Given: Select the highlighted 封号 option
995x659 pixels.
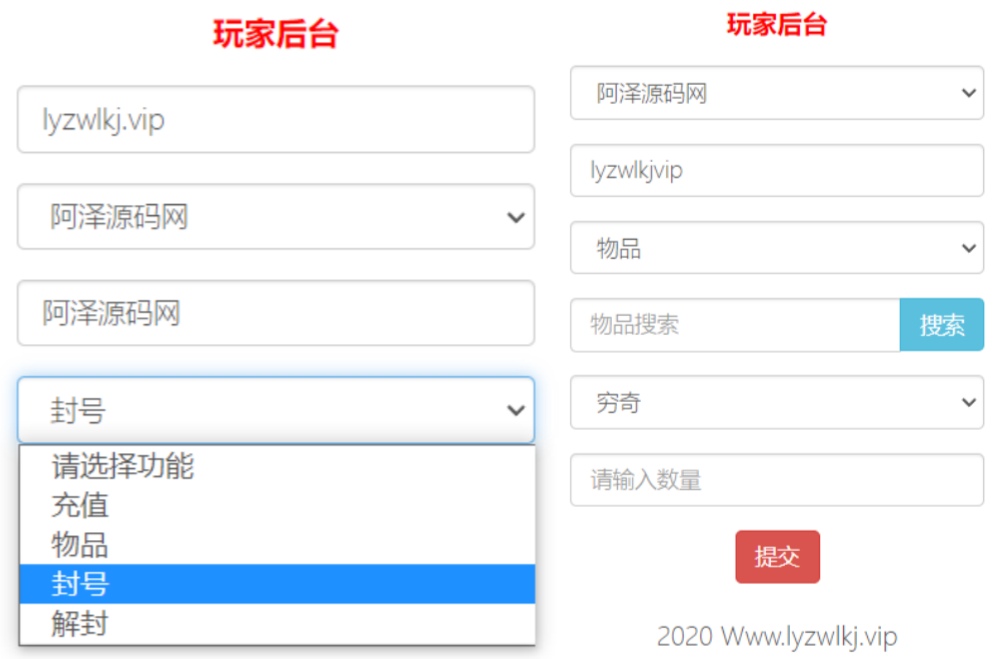Looking at the screenshot, I should point(80,584).
